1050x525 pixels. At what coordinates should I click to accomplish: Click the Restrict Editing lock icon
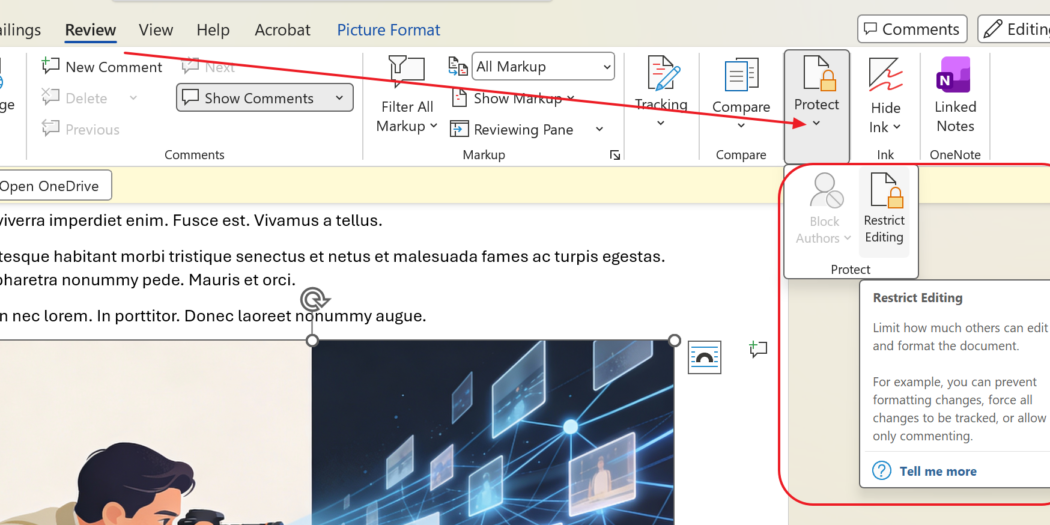click(x=884, y=192)
